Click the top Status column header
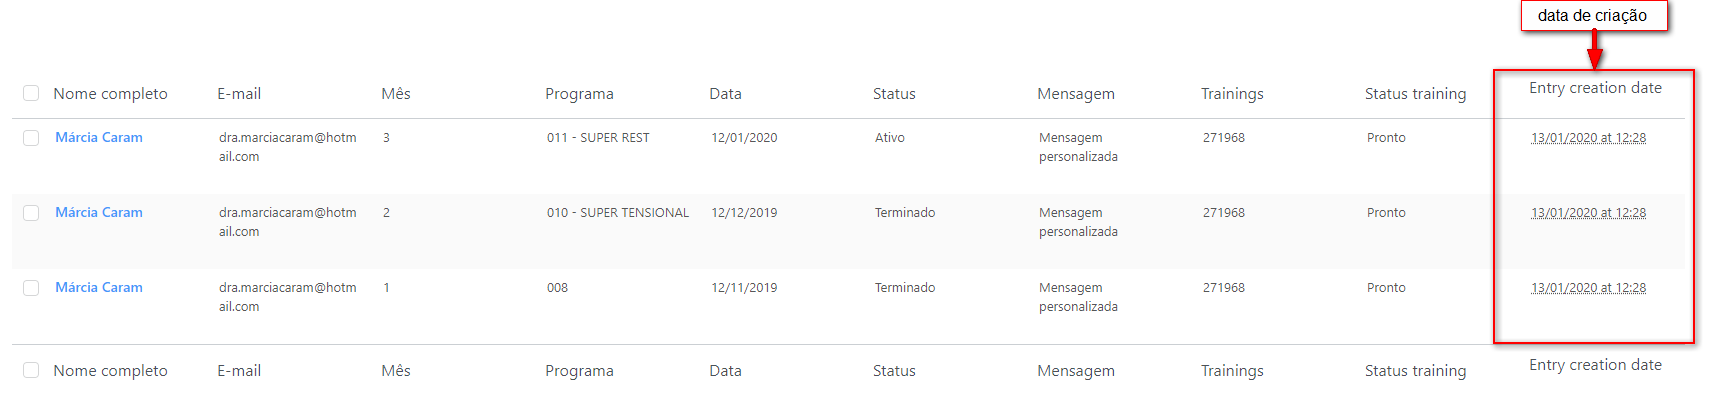1717x415 pixels. pos(894,94)
